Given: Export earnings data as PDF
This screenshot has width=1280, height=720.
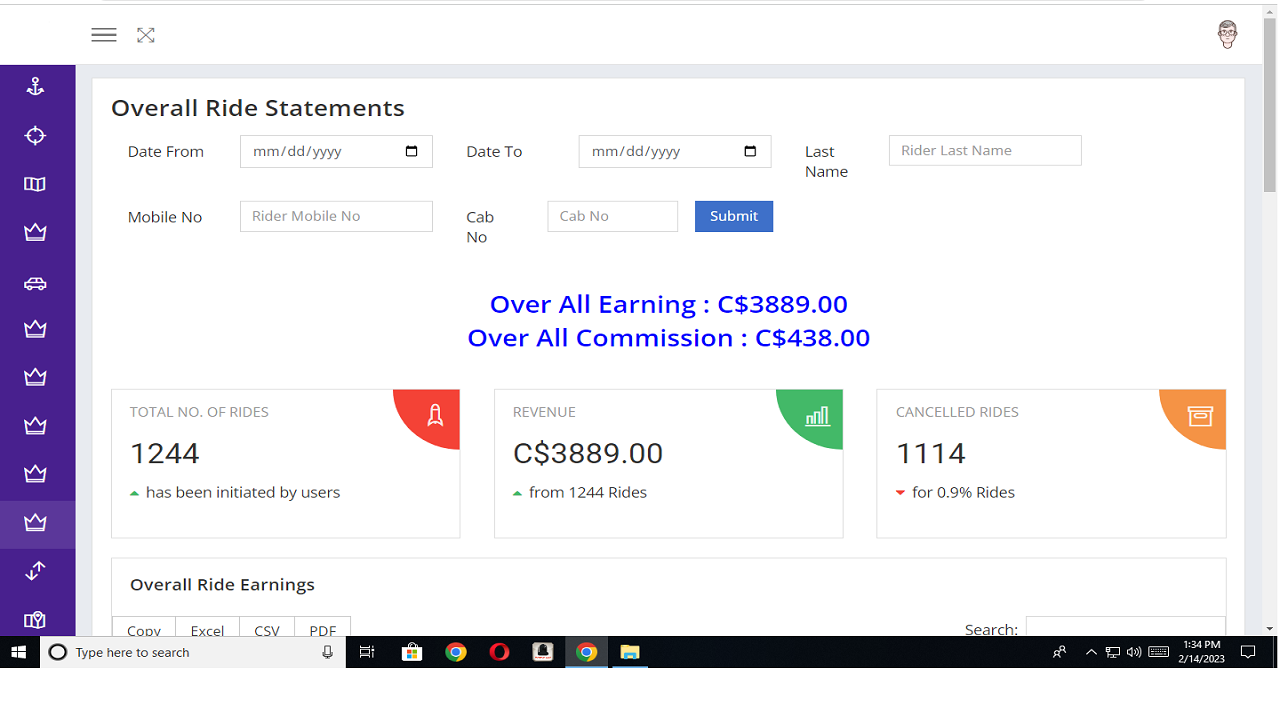Looking at the screenshot, I should (x=322, y=630).
